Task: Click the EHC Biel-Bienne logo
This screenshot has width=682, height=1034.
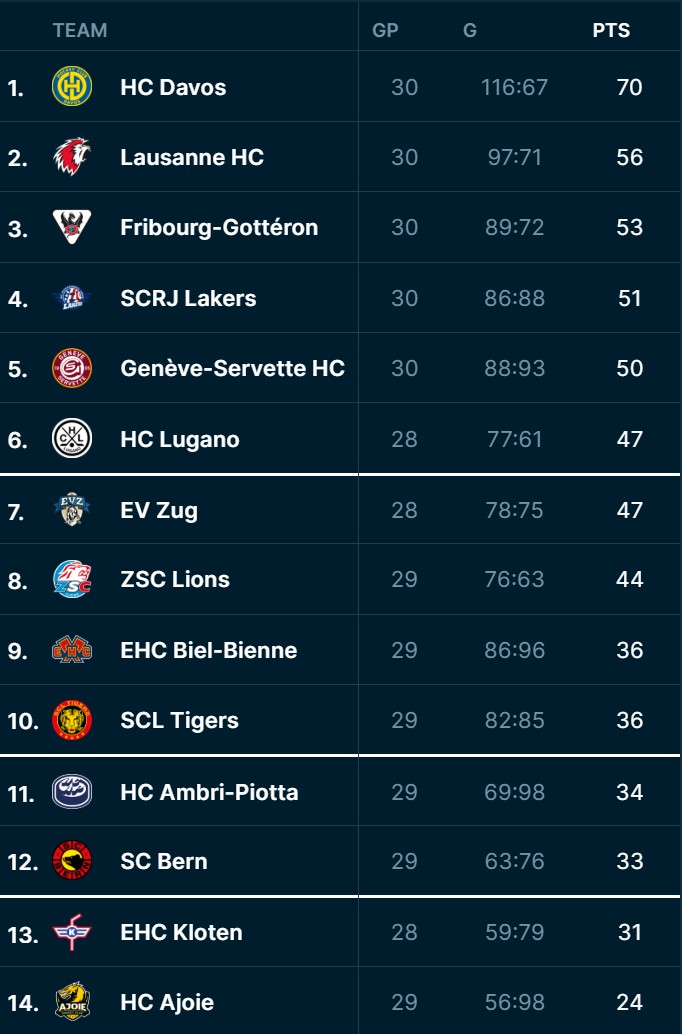Action: click(x=72, y=650)
